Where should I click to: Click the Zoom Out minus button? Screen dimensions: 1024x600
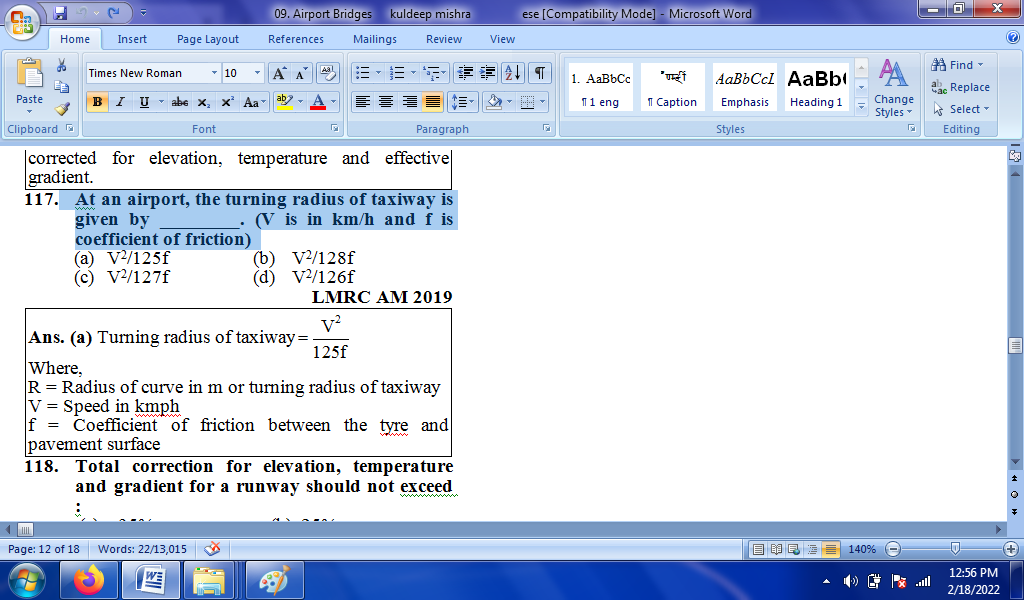(893, 549)
